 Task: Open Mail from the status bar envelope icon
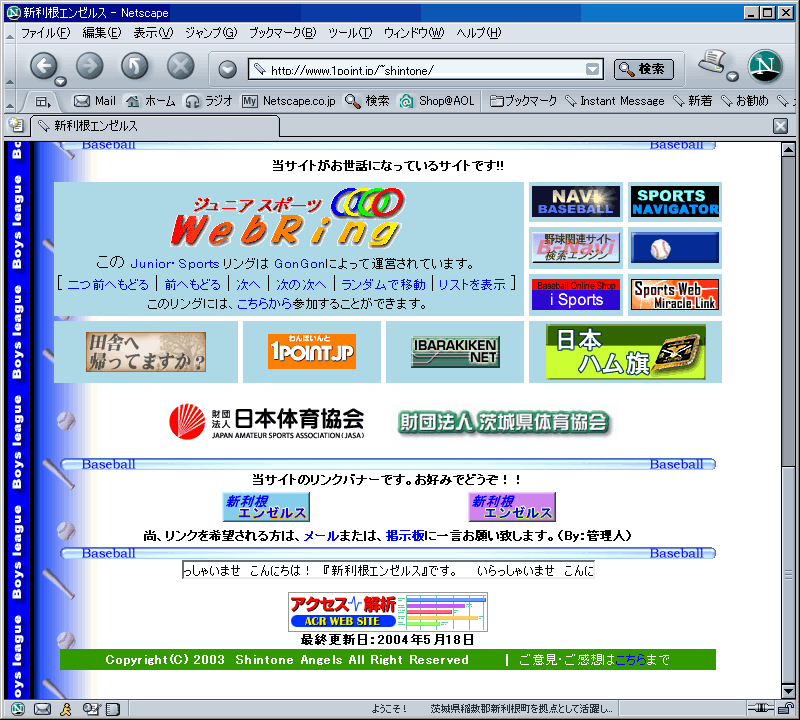click(42, 708)
